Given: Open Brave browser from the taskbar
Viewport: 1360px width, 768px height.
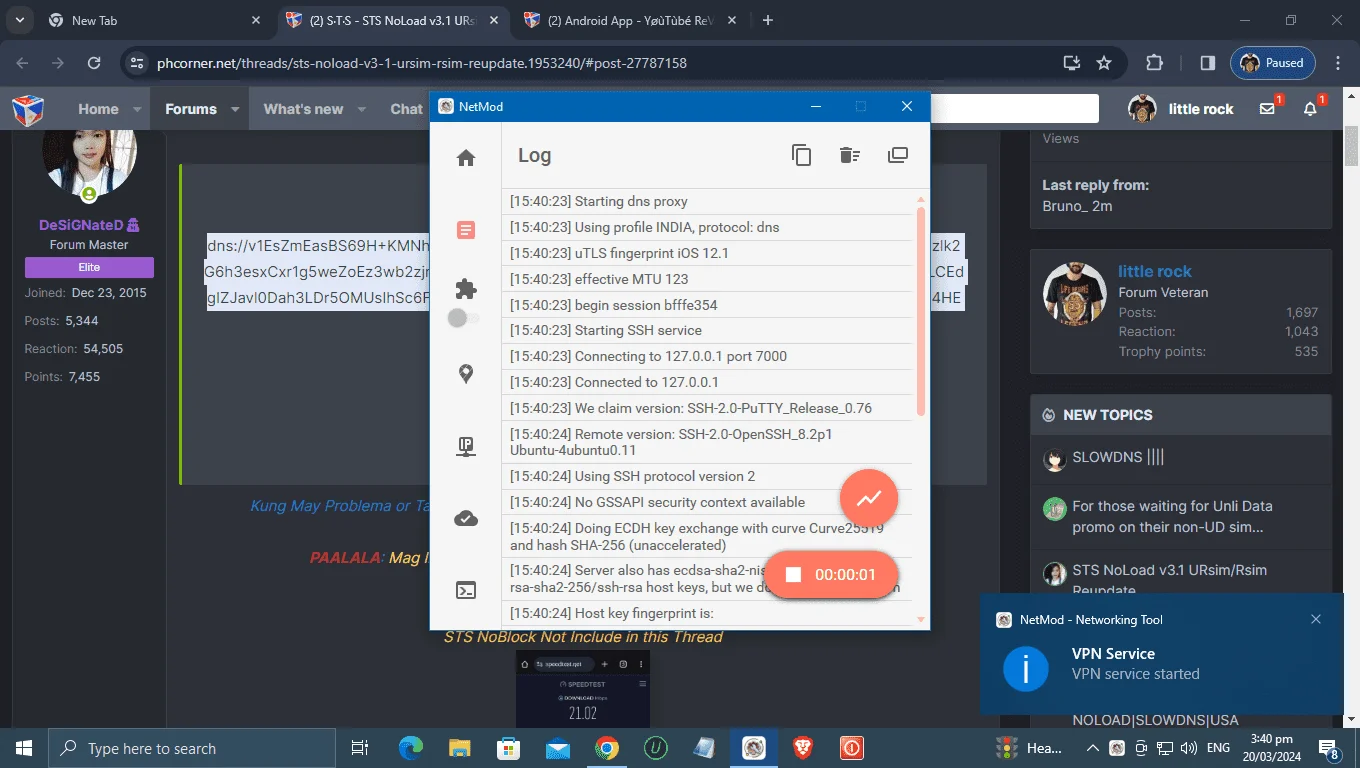Looking at the screenshot, I should pyautogui.click(x=803, y=748).
